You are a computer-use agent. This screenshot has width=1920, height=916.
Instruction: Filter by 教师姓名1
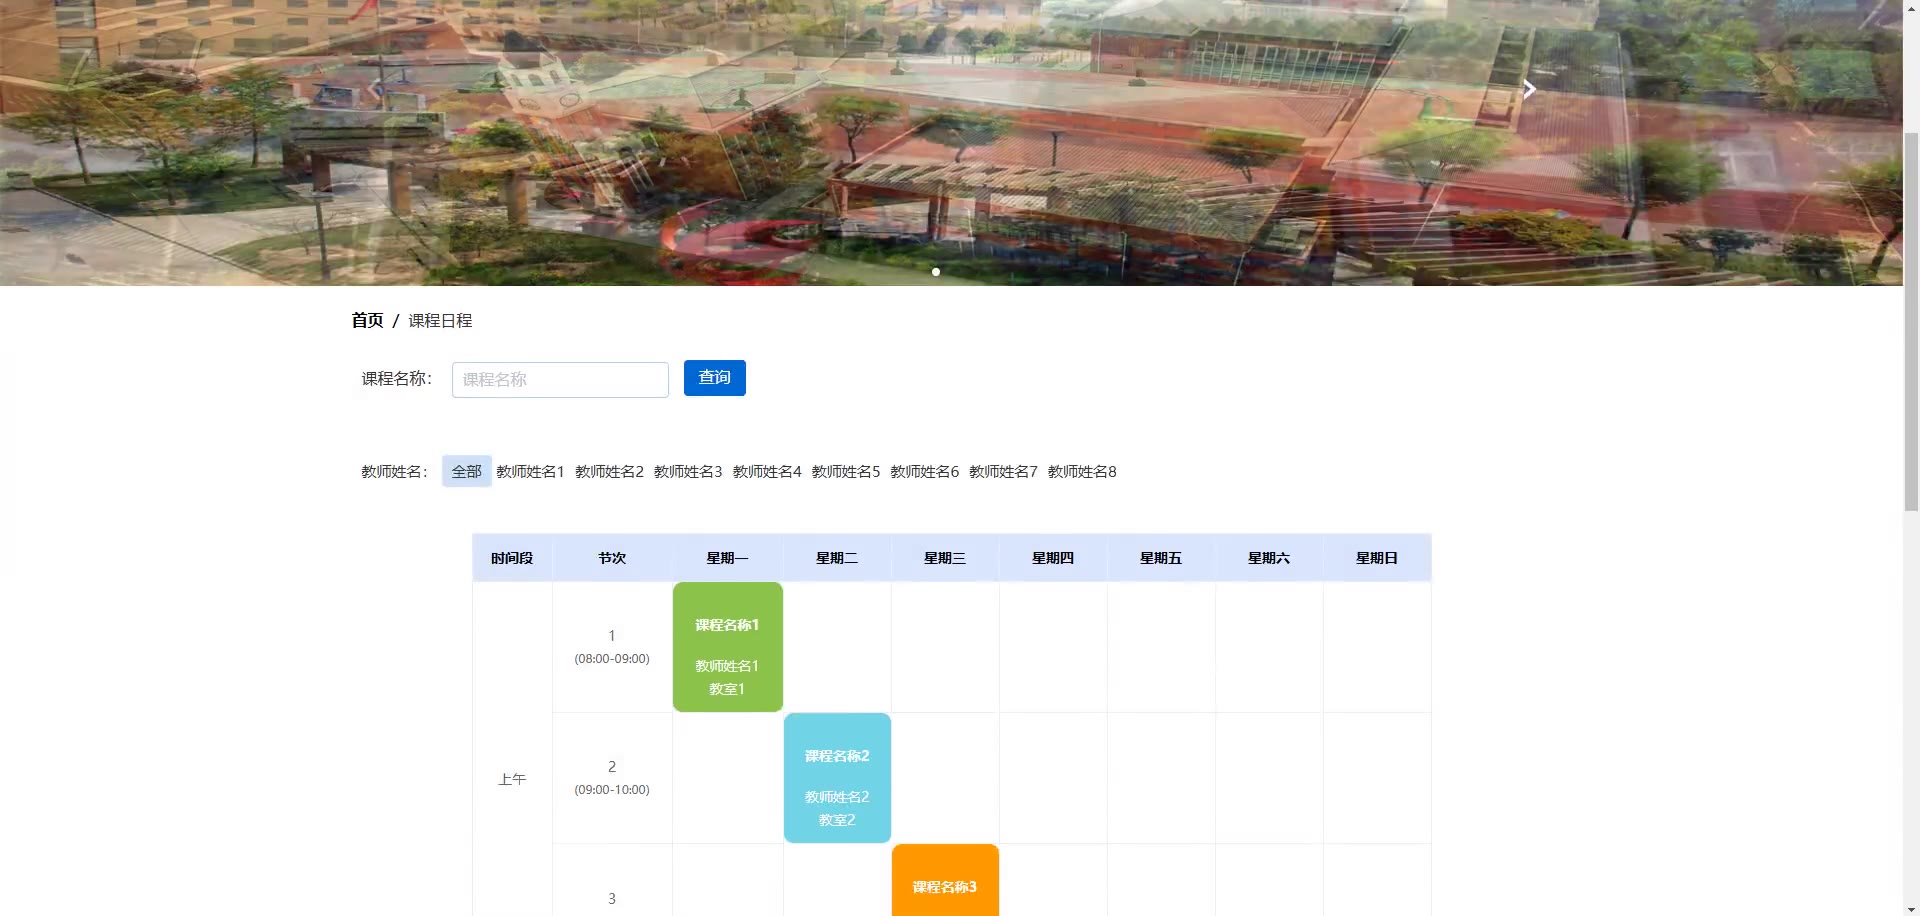tap(531, 471)
